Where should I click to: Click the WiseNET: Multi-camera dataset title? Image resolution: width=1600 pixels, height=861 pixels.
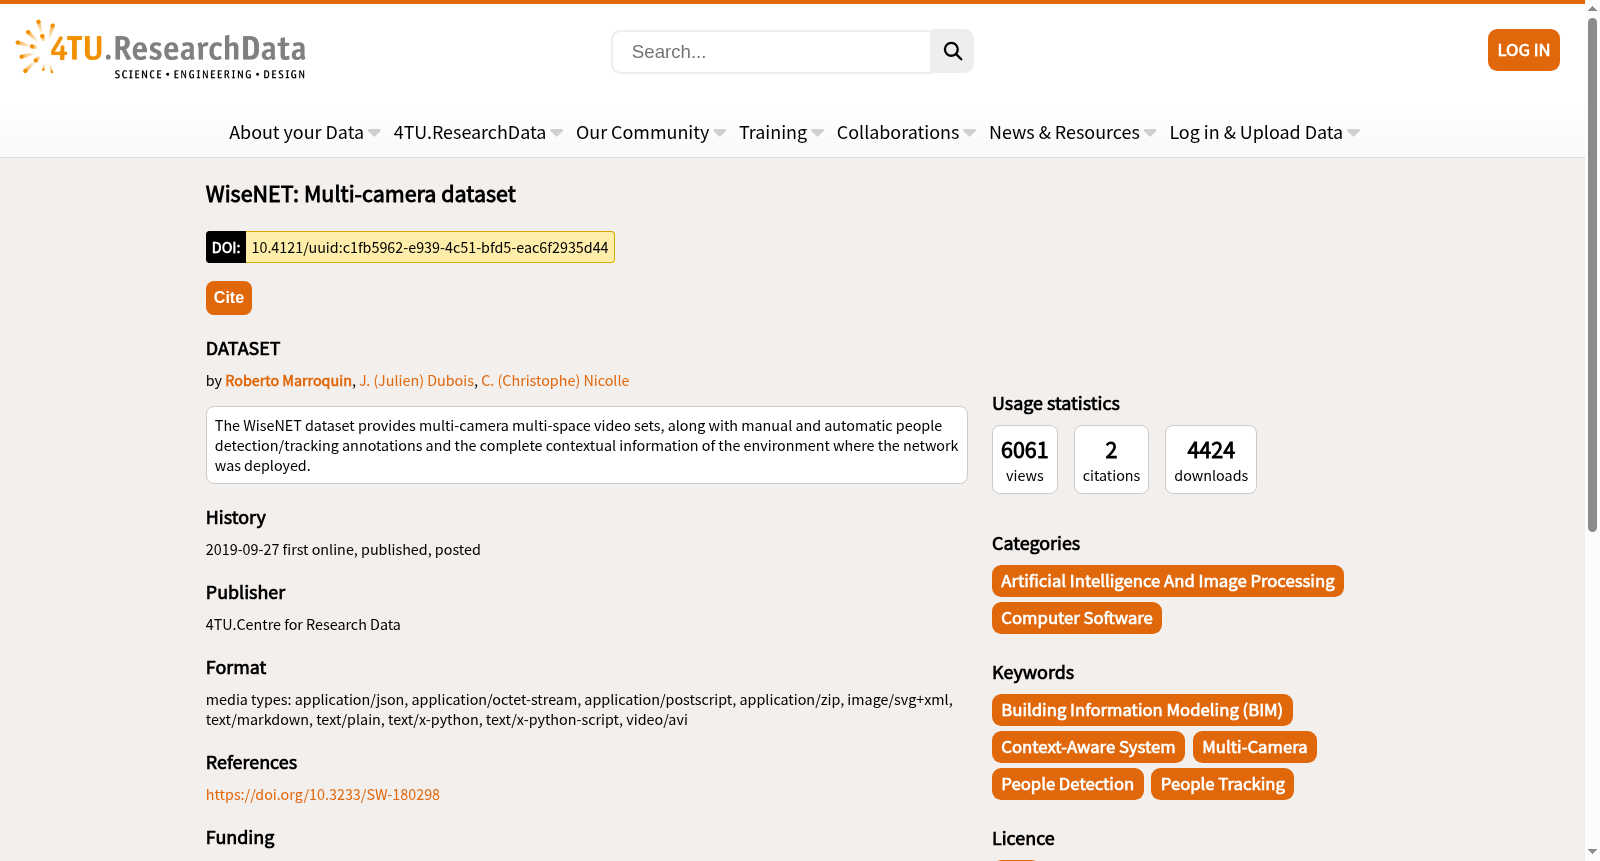pyautogui.click(x=361, y=195)
